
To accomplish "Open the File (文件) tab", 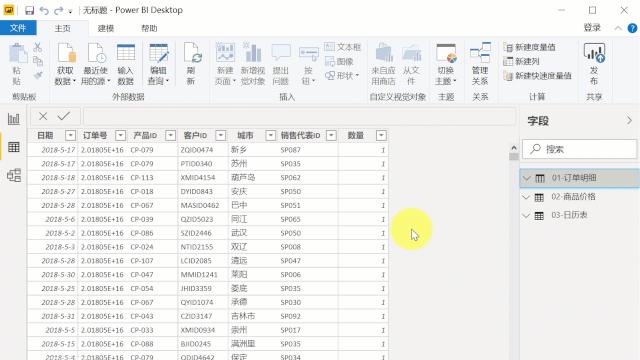I will [x=18, y=28].
